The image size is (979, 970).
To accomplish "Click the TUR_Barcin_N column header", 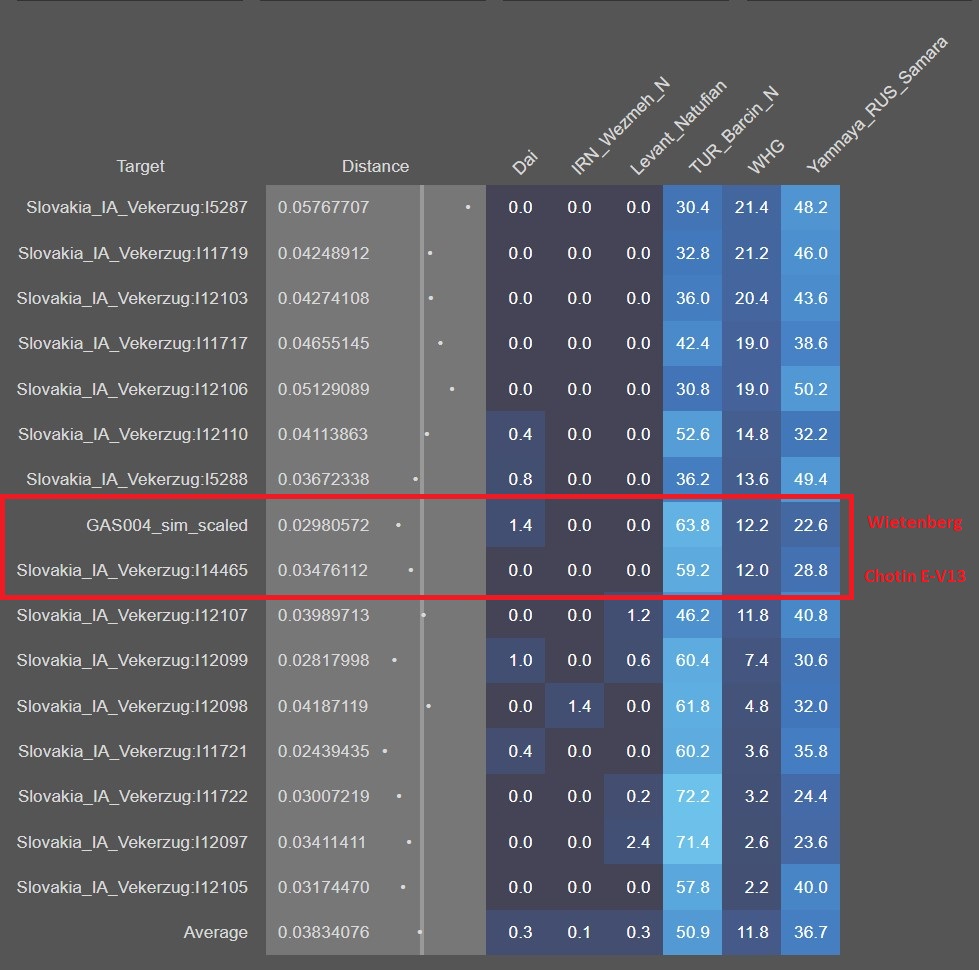I will click(733, 130).
